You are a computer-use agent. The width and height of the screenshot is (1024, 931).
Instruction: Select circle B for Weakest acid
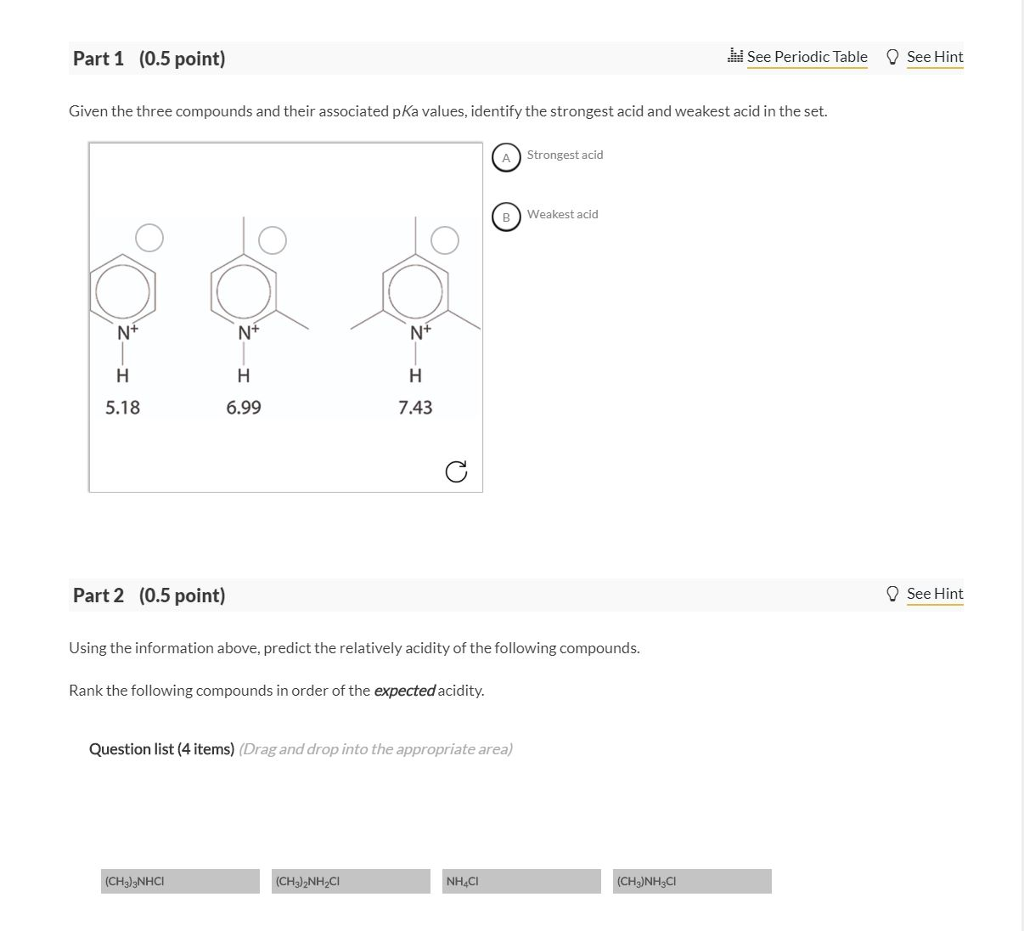coord(506,216)
